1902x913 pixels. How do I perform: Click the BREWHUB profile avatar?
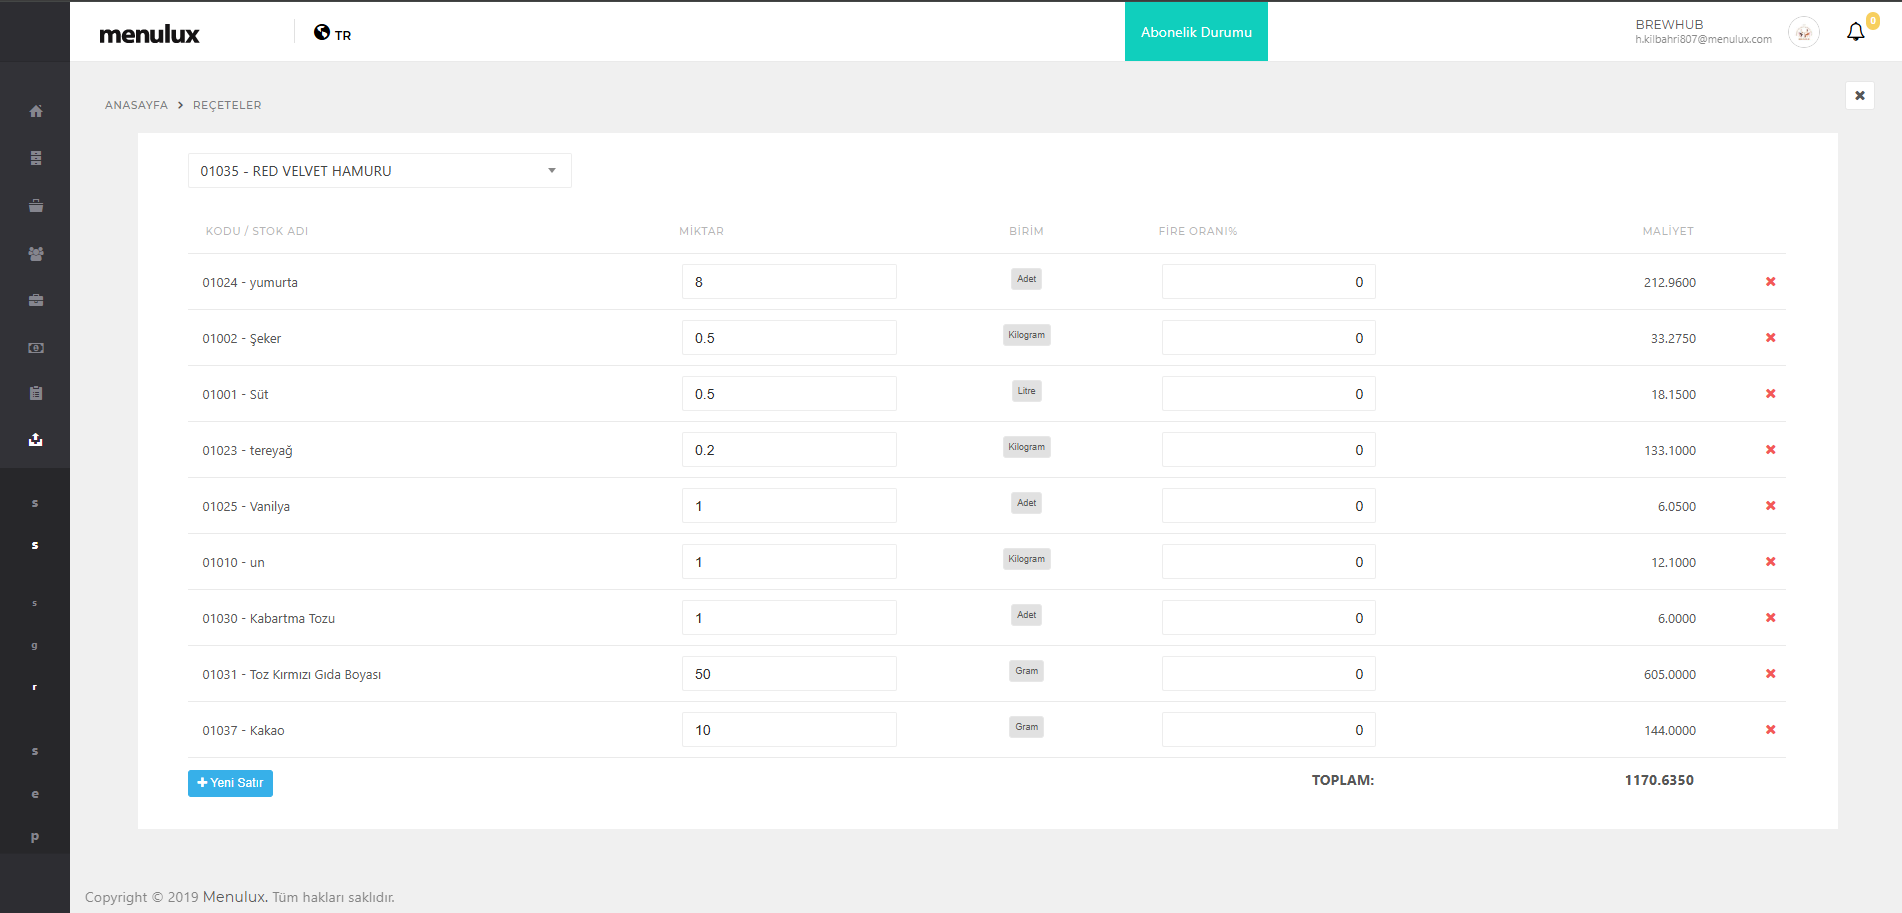pyautogui.click(x=1803, y=33)
